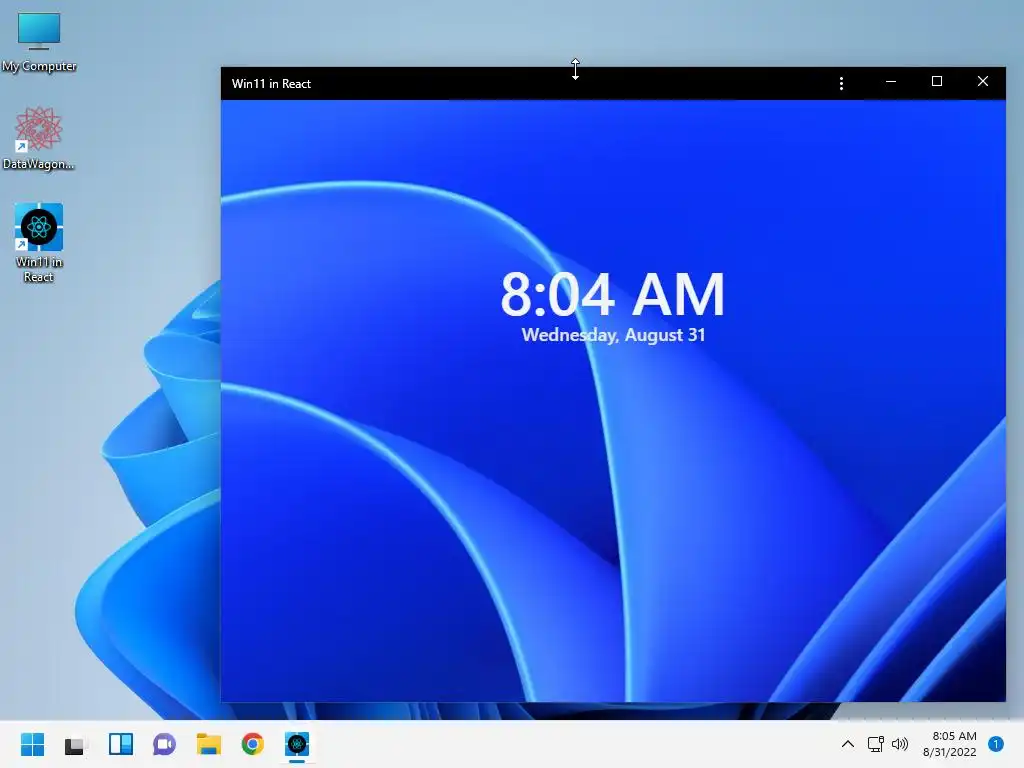The width and height of the screenshot is (1024, 768).
Task: Open the notification badge in the taskbar
Action: 996,744
